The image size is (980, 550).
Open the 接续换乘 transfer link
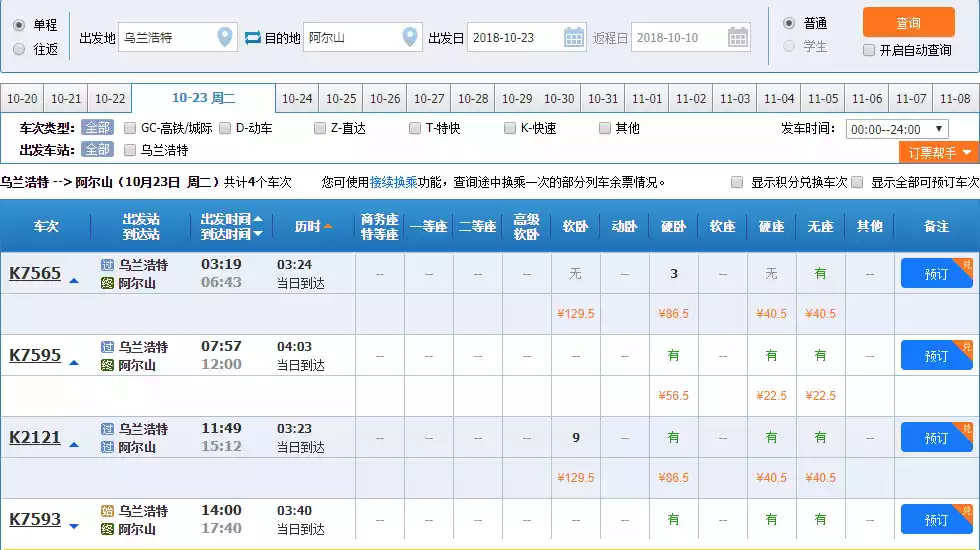tap(393, 183)
